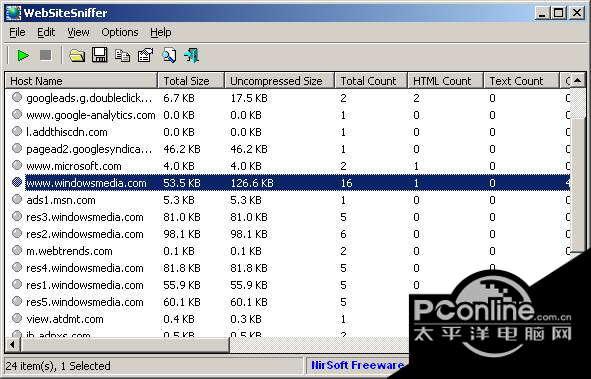Click the circle icon of www.windowsmedia.com row
Viewport: 591px width, 379px height.
pos(17,182)
